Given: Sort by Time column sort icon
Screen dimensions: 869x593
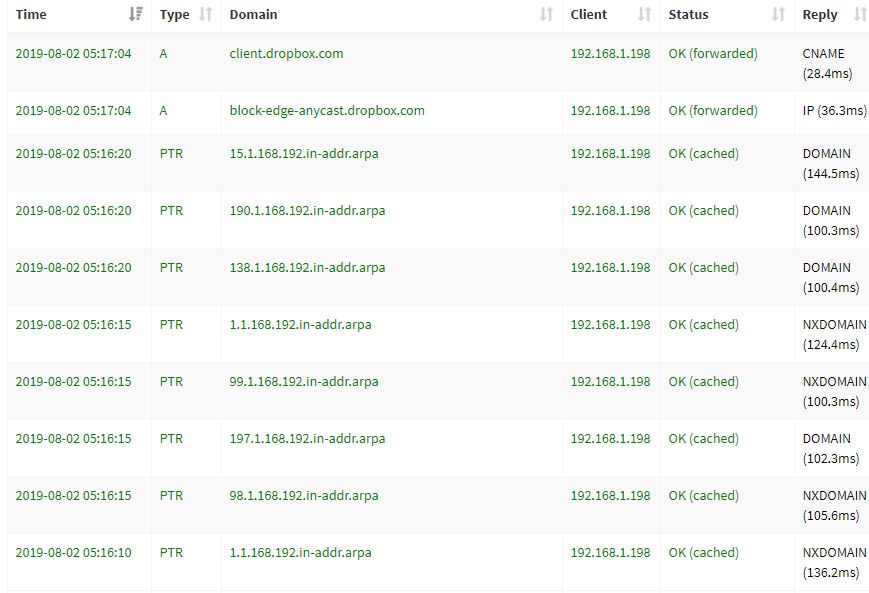Looking at the screenshot, I should click(x=136, y=14).
